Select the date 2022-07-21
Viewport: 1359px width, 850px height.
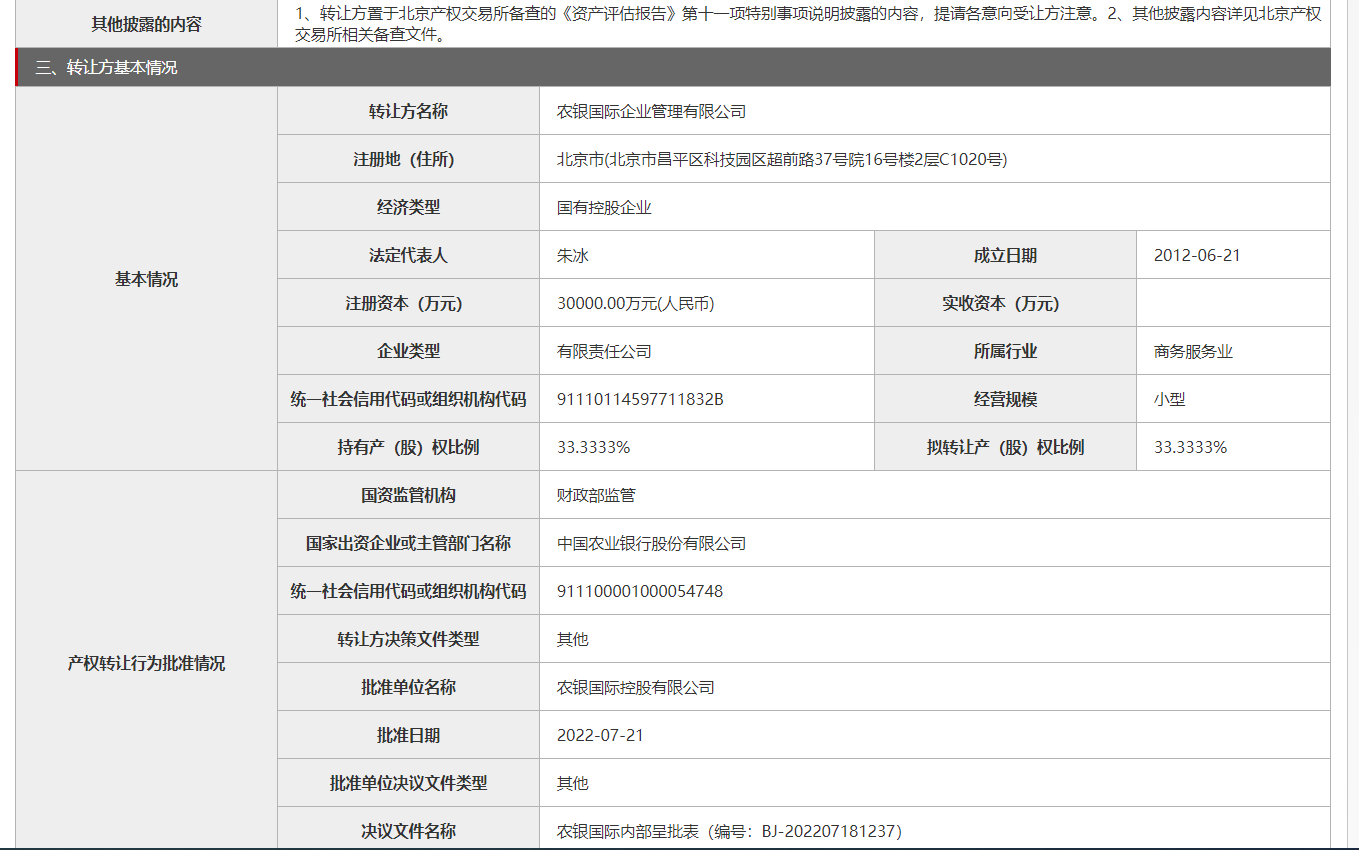(x=600, y=736)
